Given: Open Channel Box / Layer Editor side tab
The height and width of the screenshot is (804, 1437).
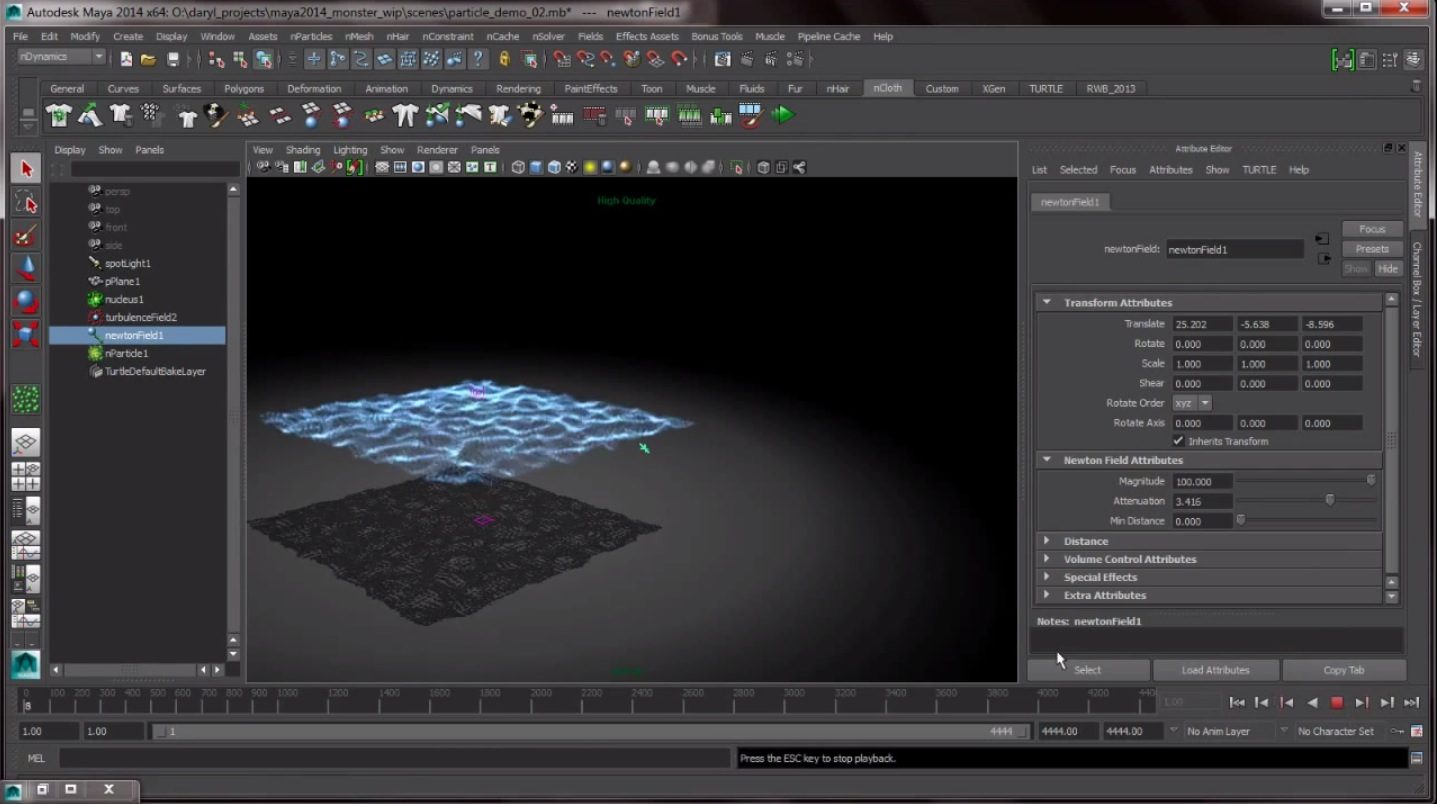Looking at the screenshot, I should pyautogui.click(x=1417, y=299).
